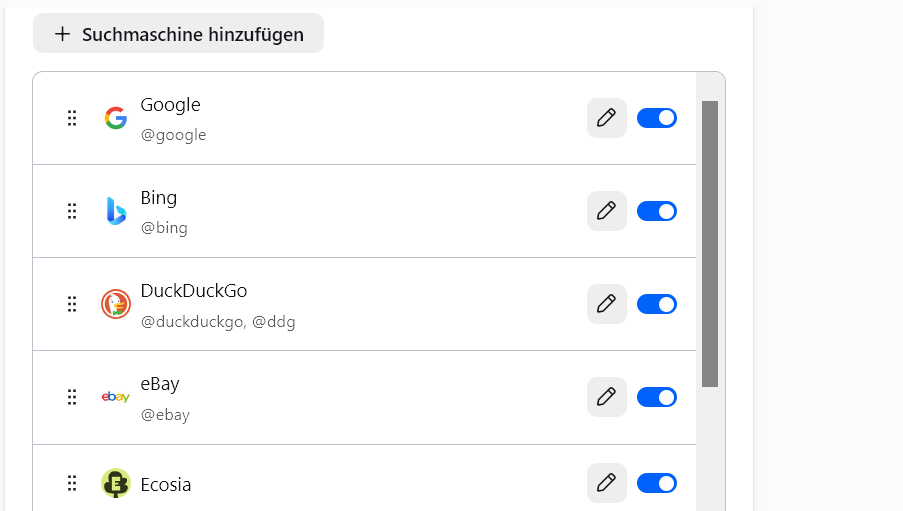
Task: Select the Ecosia row drag handle
Action: click(72, 483)
